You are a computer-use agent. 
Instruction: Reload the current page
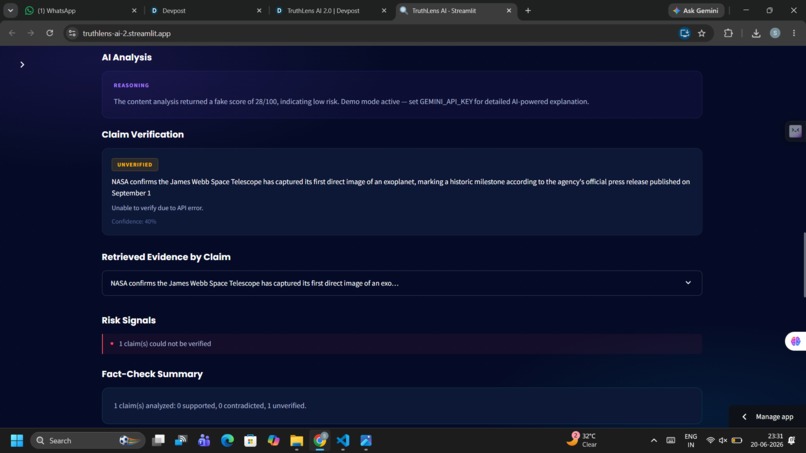coord(50,33)
